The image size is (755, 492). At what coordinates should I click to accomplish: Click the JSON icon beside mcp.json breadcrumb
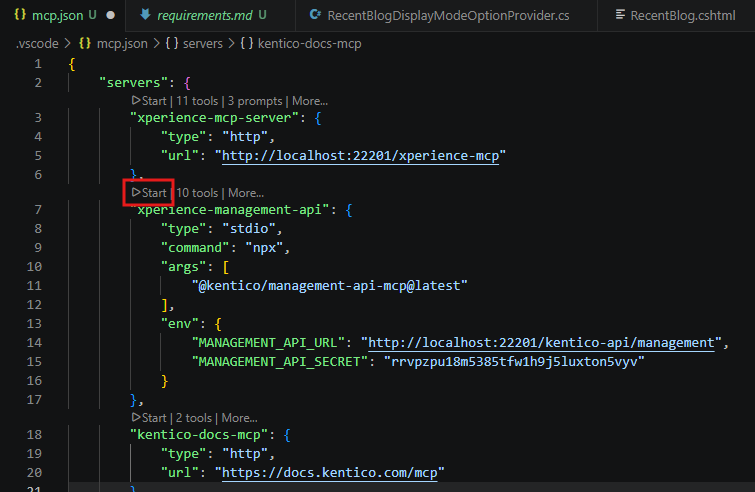85,43
